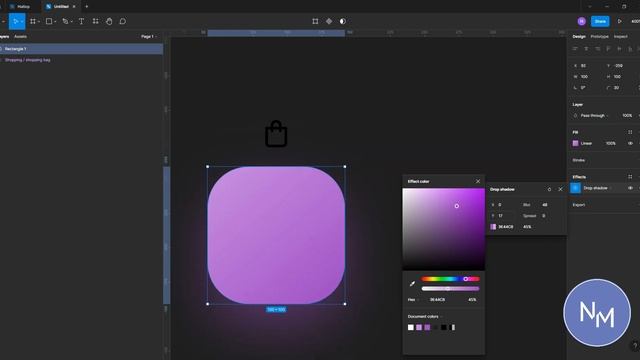
Task: Open the Hex color format dropdown
Action: point(413,300)
